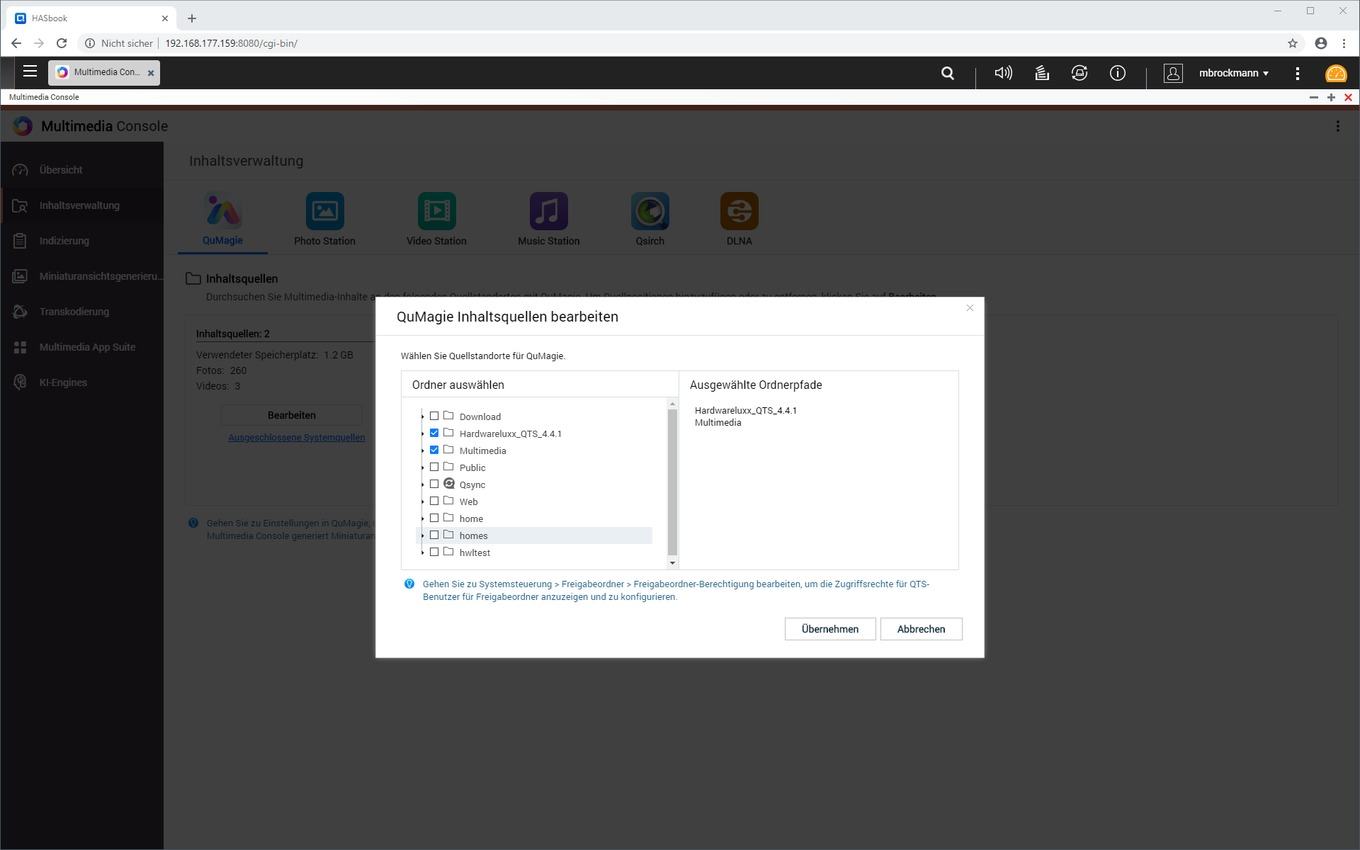Image resolution: width=1360 pixels, height=850 pixels.
Task: Open the volume control speaker icon
Action: pyautogui.click(x=1003, y=73)
